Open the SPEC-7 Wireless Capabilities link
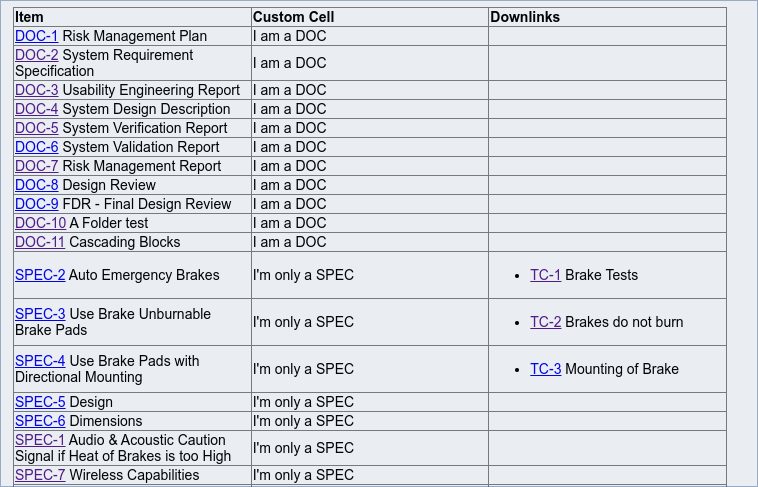The image size is (758, 487). pyautogui.click(x=40, y=475)
